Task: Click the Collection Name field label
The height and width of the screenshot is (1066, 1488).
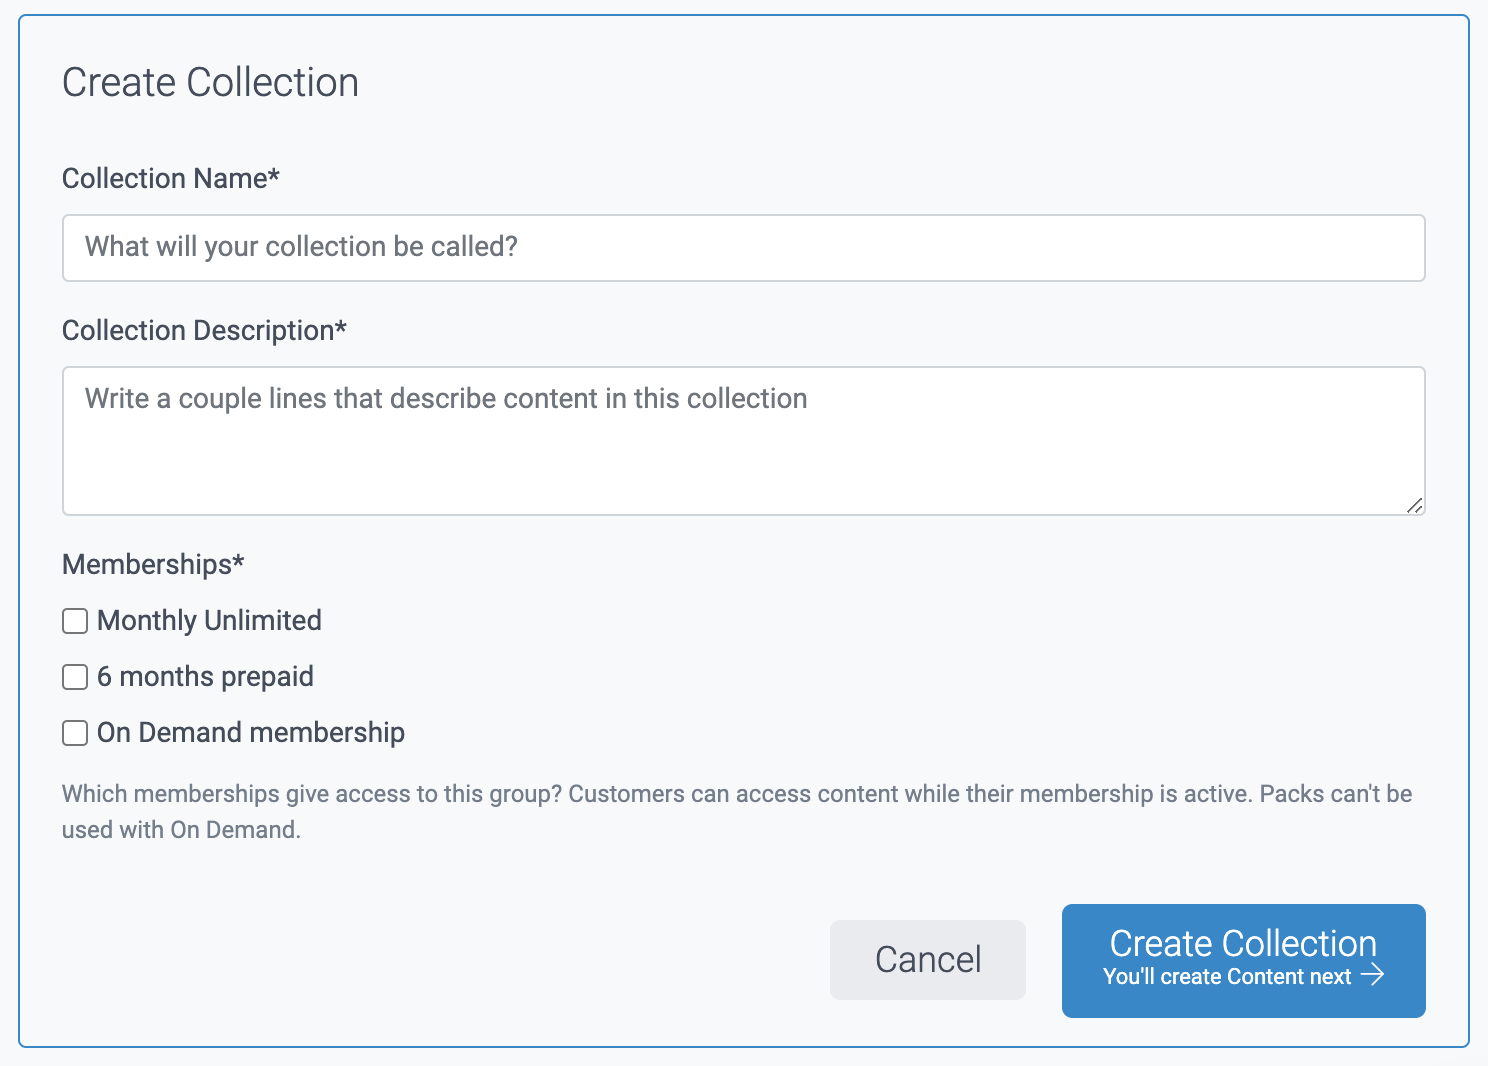Action: pos(171,178)
